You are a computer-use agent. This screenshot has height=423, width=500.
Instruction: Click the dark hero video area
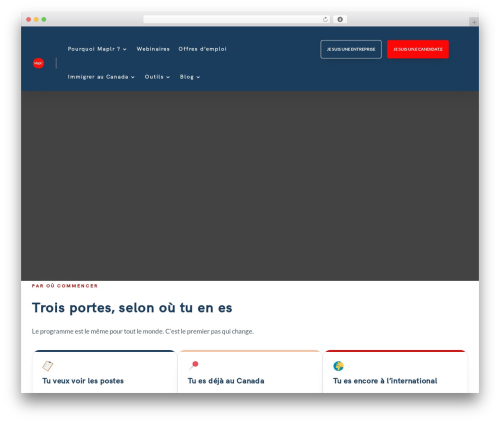pos(250,186)
